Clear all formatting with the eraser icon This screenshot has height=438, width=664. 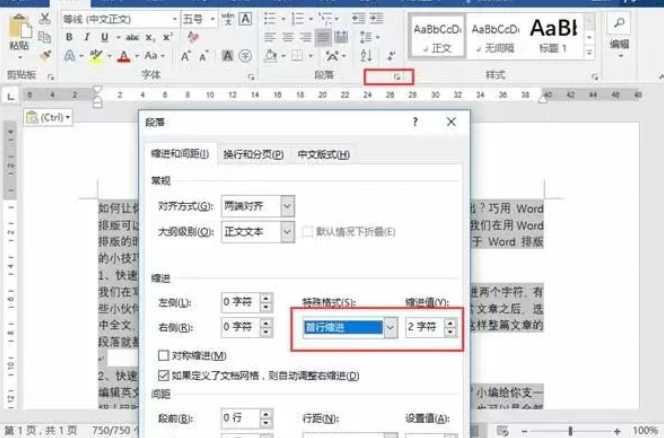pyautogui.click(x=193, y=37)
